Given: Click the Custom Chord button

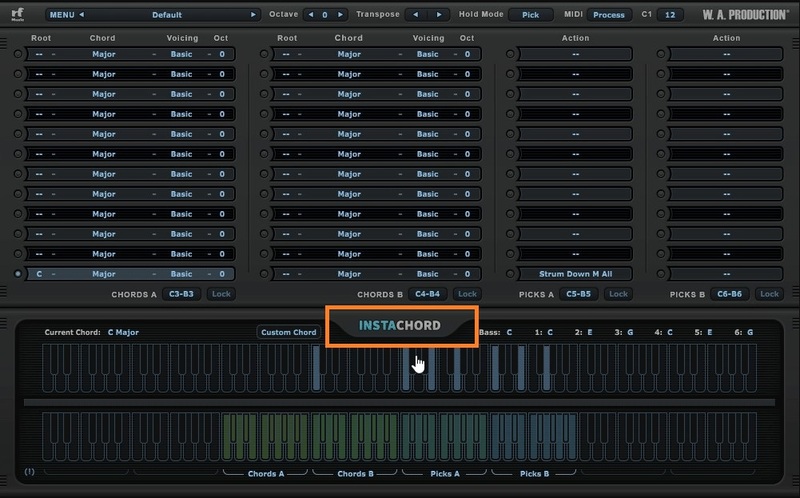Looking at the screenshot, I should click(289, 332).
